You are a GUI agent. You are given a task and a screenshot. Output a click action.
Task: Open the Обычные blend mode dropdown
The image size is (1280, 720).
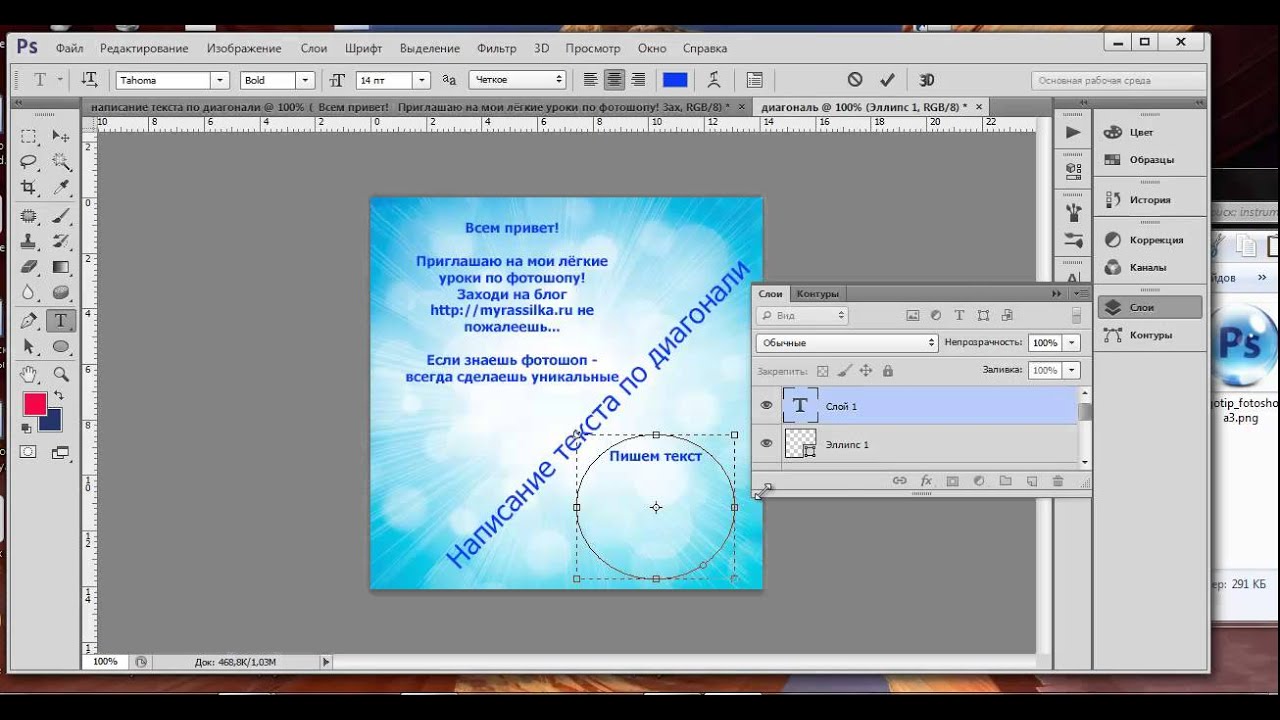846,342
